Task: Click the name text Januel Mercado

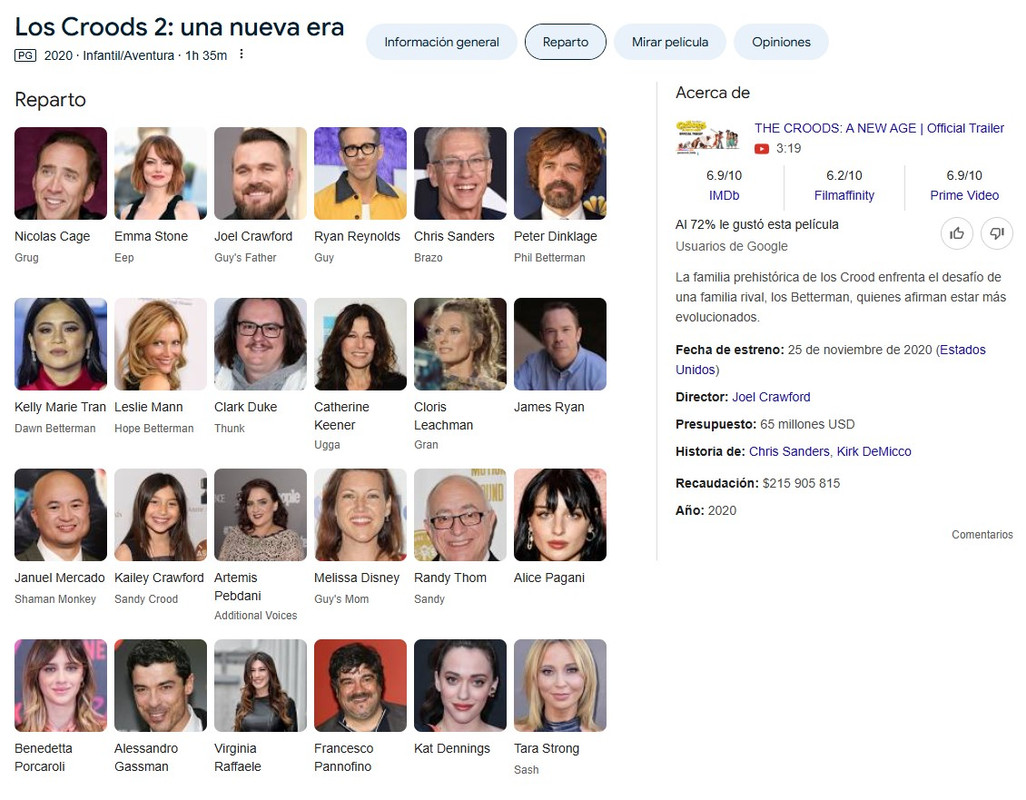Action: click(60, 578)
